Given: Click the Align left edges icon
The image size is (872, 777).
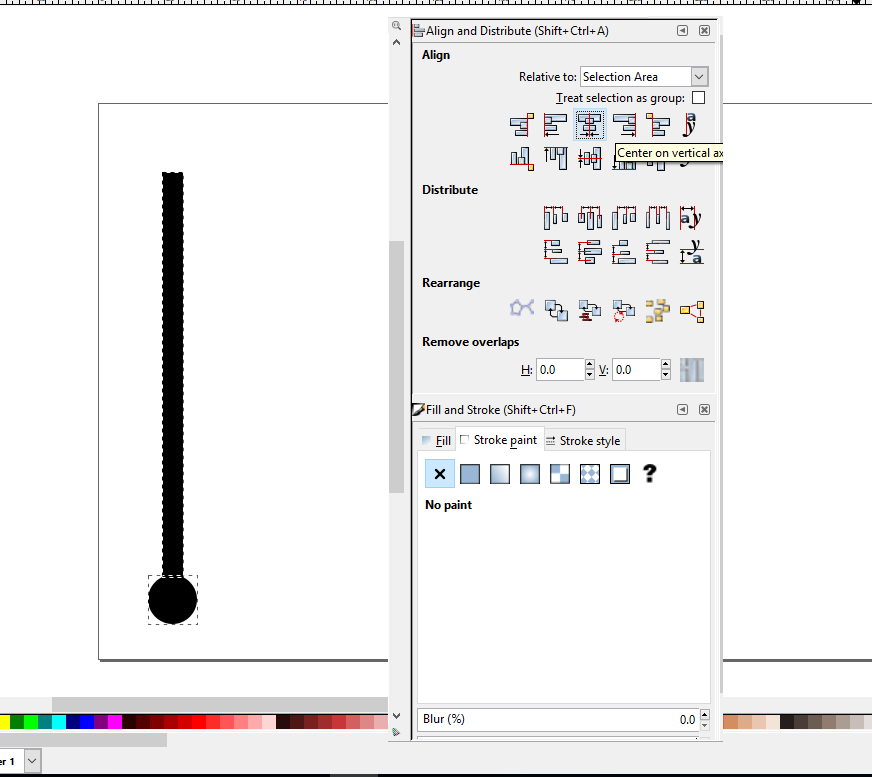Looking at the screenshot, I should pyautogui.click(x=556, y=125).
